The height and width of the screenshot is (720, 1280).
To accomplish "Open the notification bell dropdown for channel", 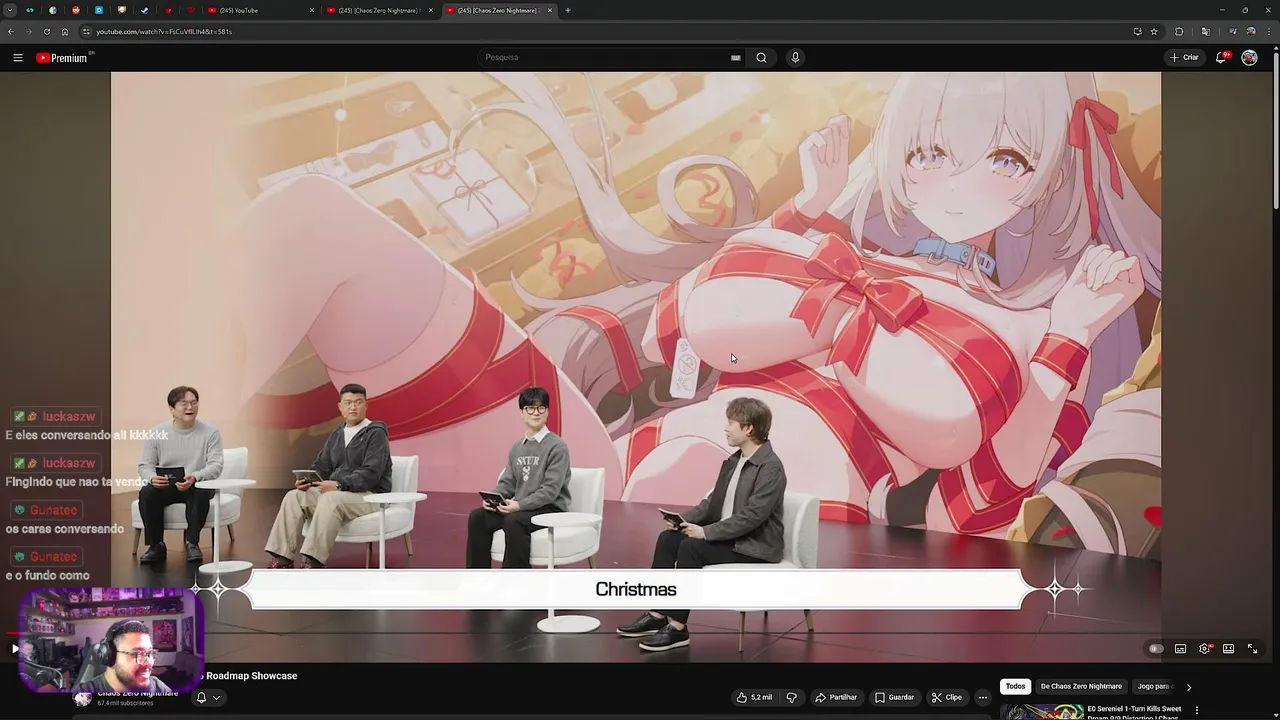I will coord(207,697).
